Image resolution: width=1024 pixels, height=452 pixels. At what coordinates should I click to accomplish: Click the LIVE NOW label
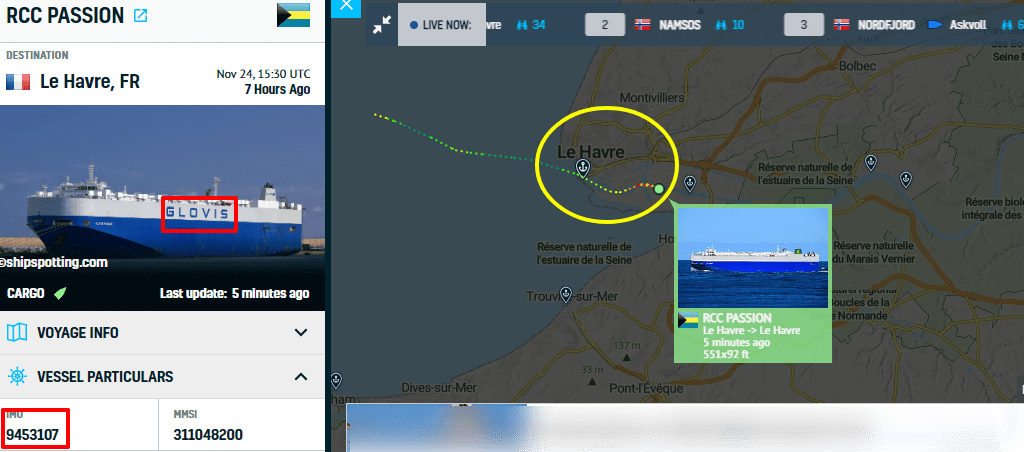click(441, 25)
